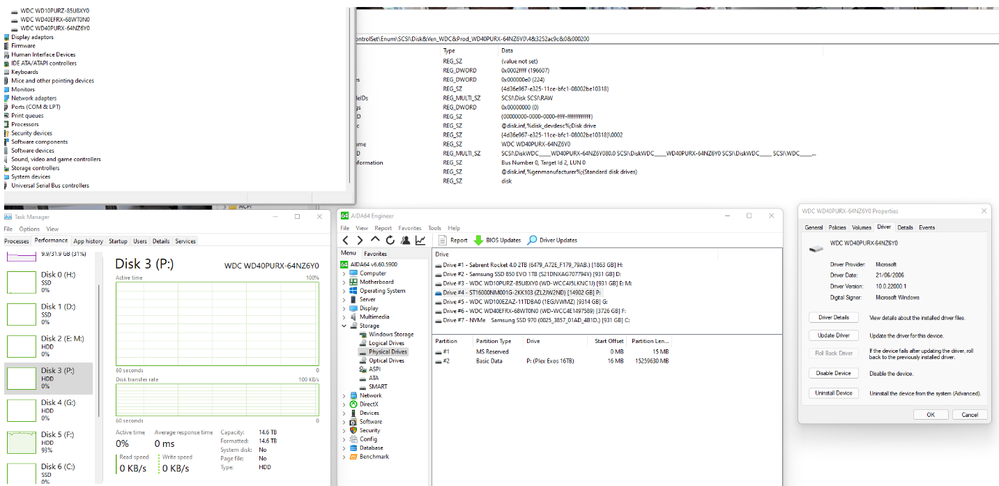
Task: Click Keyboards icon in Device Manager
Action: 7,72
